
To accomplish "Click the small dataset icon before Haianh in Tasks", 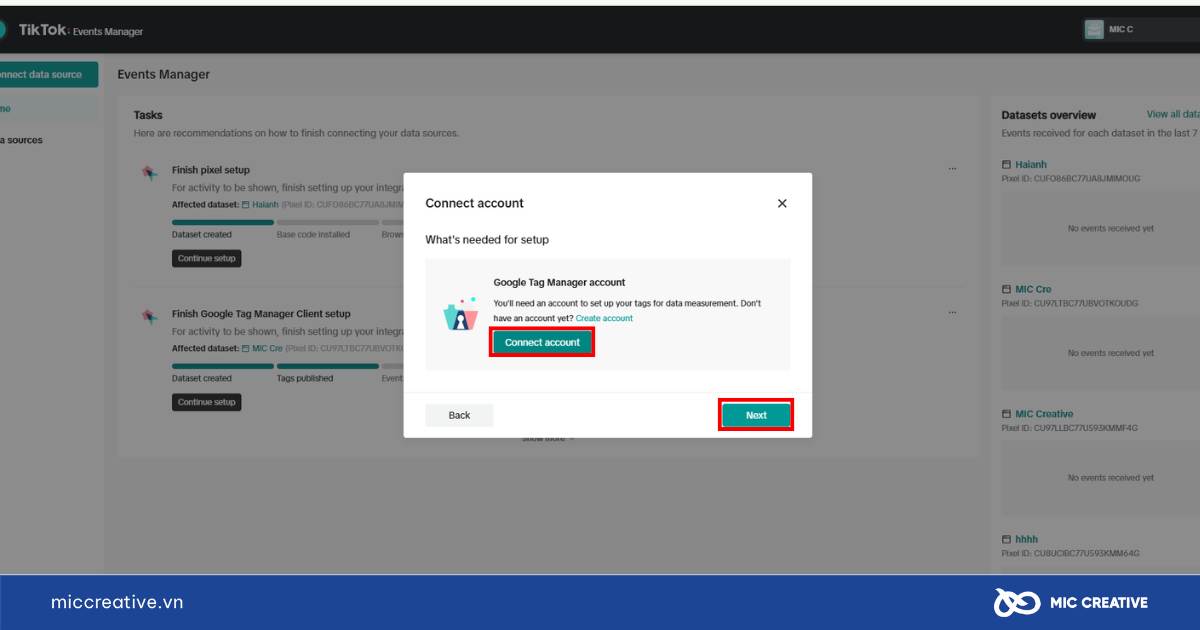I will [x=246, y=204].
